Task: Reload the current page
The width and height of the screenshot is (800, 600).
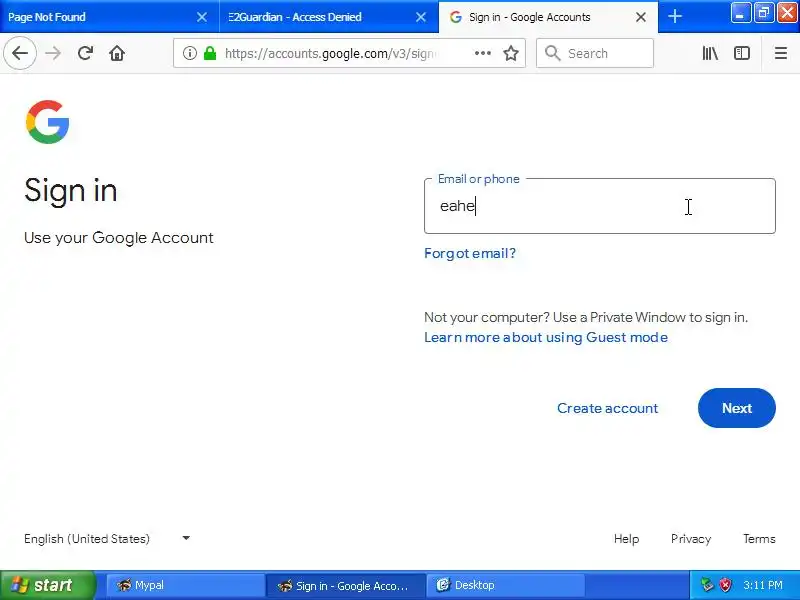Action: tap(85, 53)
